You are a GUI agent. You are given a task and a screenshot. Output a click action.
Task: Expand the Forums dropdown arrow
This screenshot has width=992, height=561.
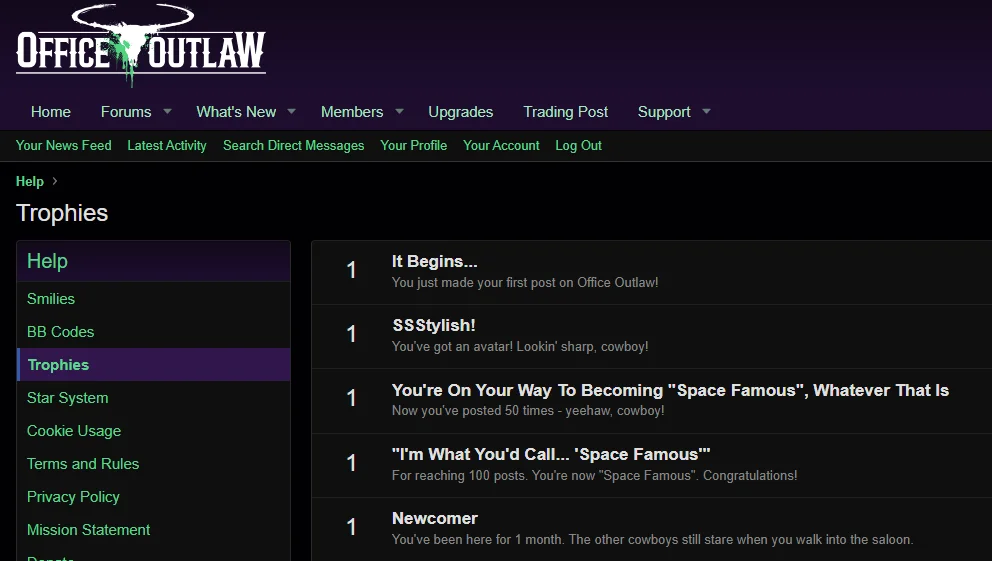tap(168, 111)
